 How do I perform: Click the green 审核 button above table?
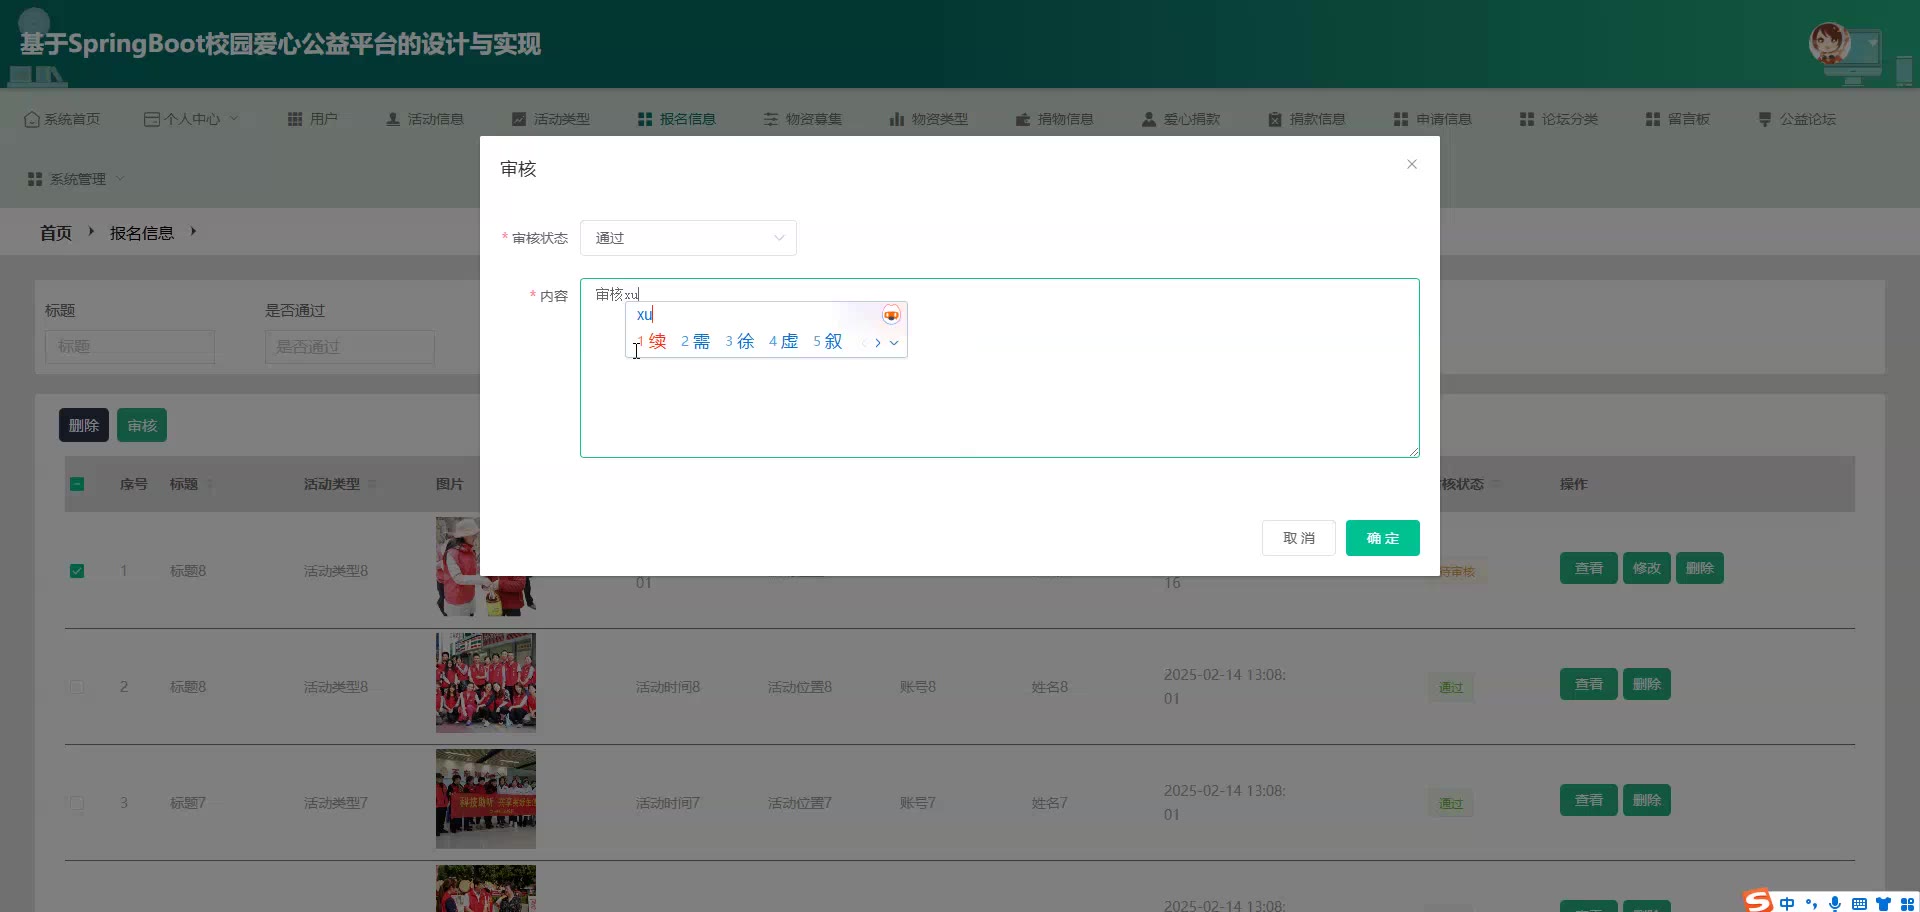[142, 425]
